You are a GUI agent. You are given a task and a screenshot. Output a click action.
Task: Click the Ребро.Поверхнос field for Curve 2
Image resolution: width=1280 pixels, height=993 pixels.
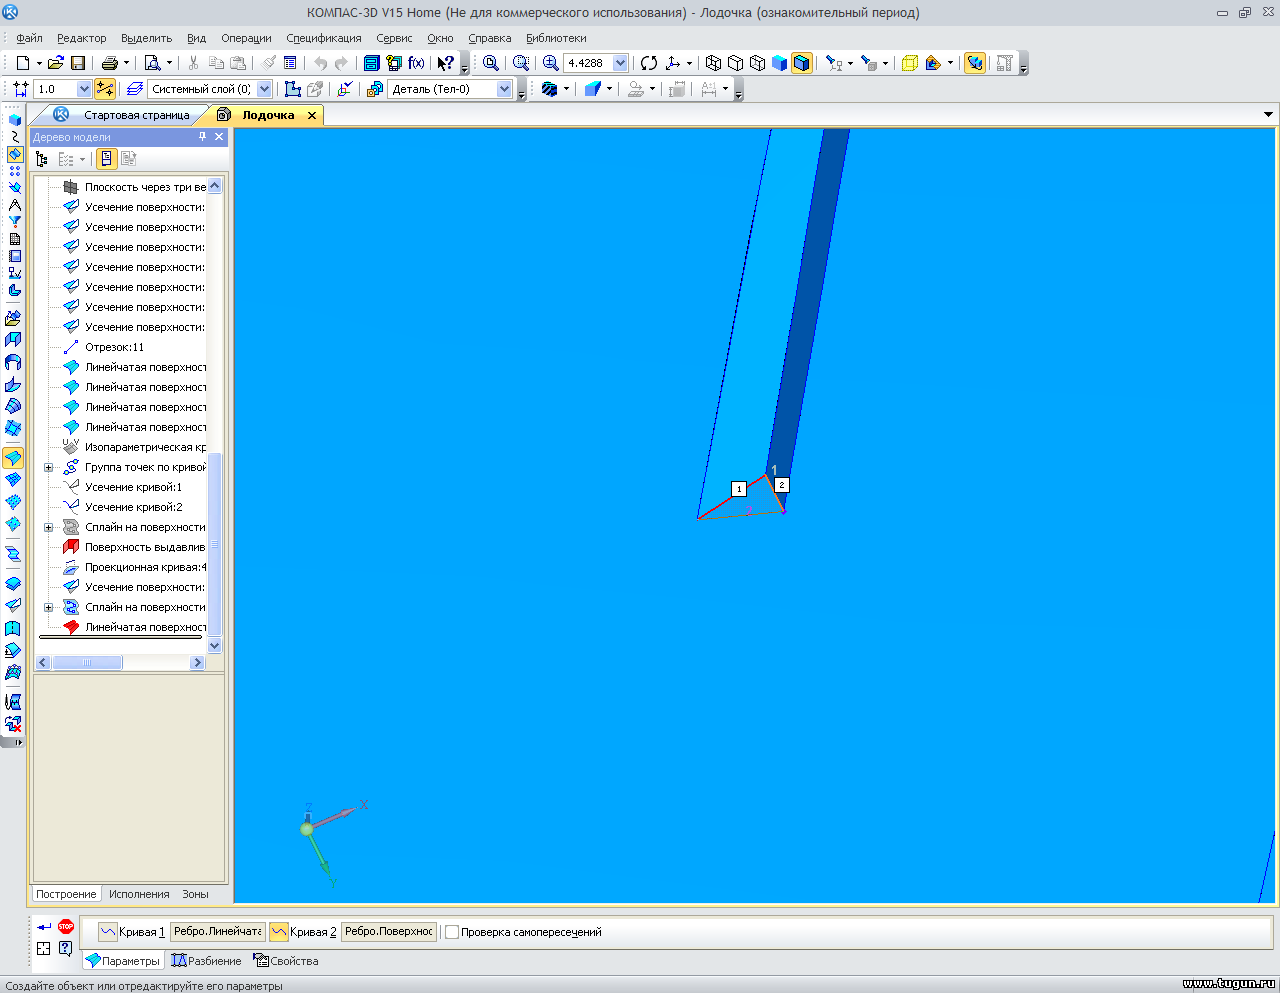pos(388,932)
